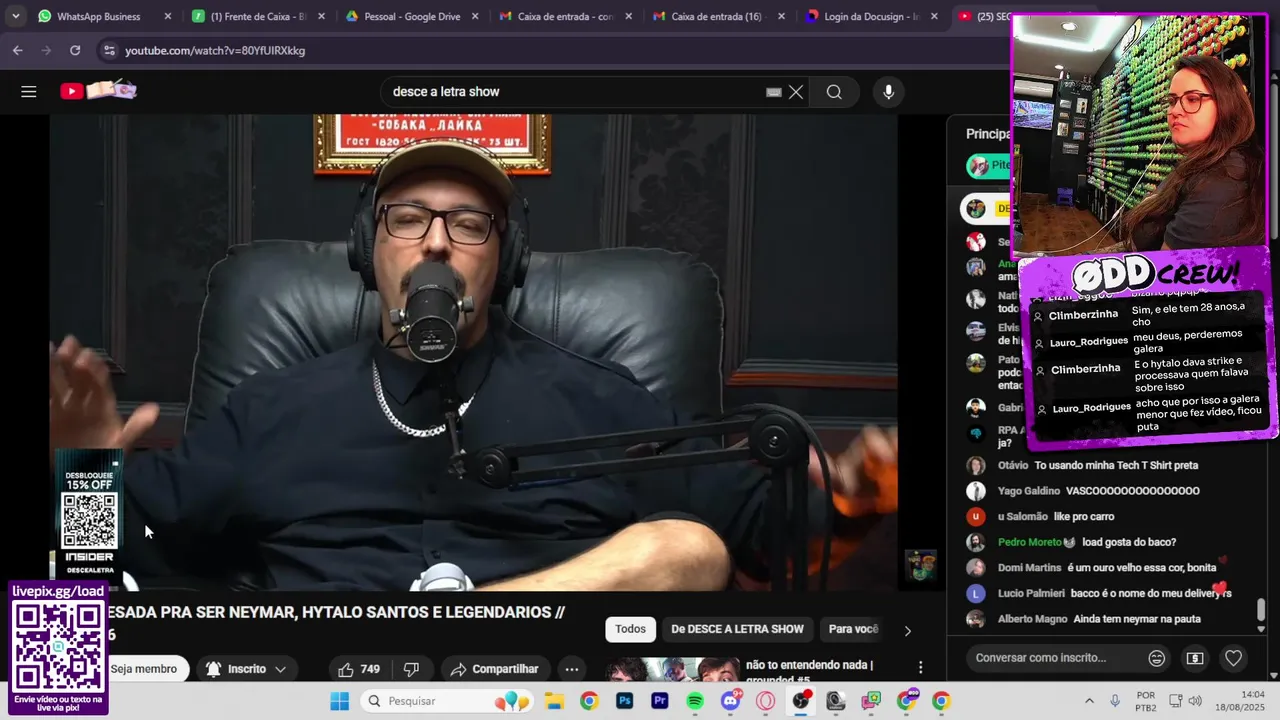The image size is (1280, 720).
Task: Clear the 'desce a letra show' search text
Action: pos(796,92)
